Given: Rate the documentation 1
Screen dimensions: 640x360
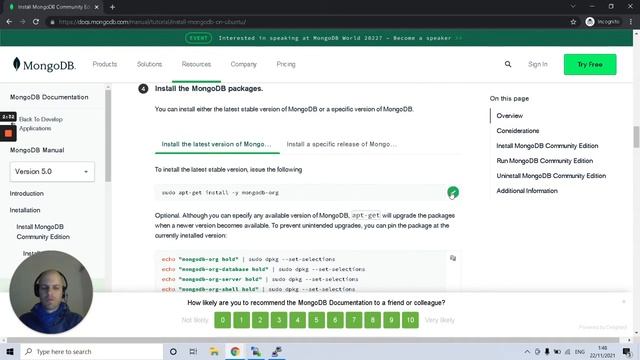Looking at the screenshot, I should pyautogui.click(x=241, y=320).
